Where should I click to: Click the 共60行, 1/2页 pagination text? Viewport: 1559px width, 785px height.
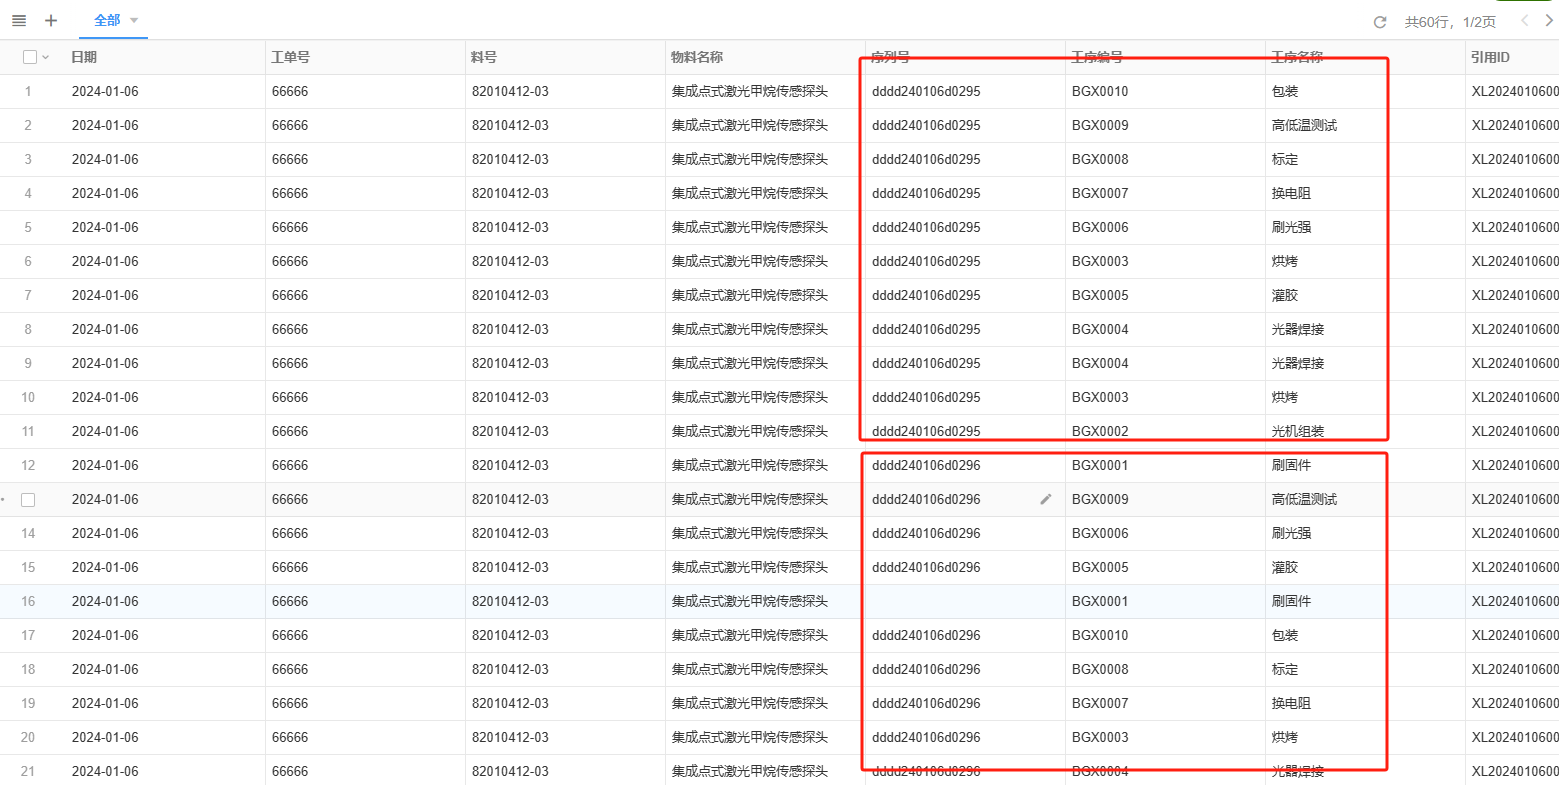[1450, 22]
